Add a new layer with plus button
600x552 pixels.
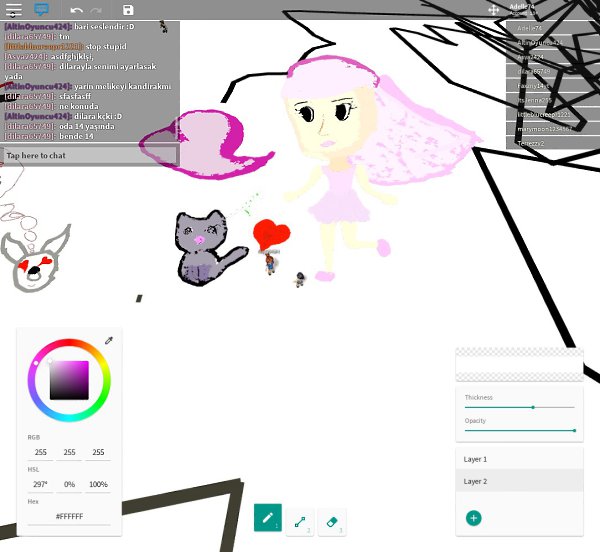pyautogui.click(x=473, y=518)
